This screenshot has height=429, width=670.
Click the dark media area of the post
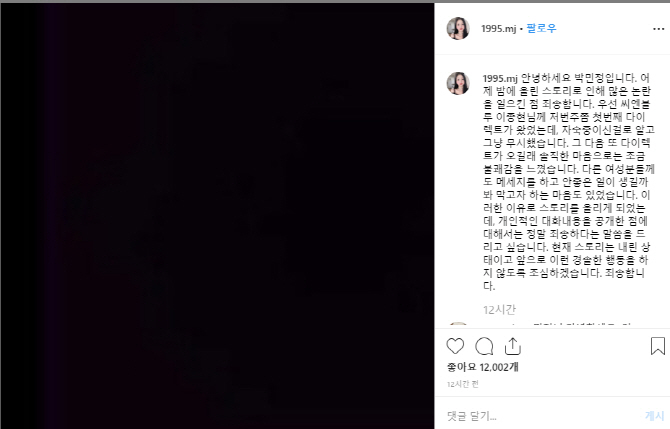coord(217,216)
